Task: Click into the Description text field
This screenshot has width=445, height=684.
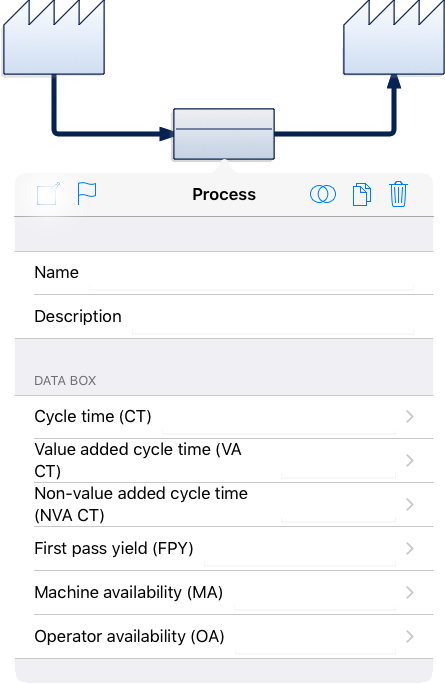Action: 273,317
